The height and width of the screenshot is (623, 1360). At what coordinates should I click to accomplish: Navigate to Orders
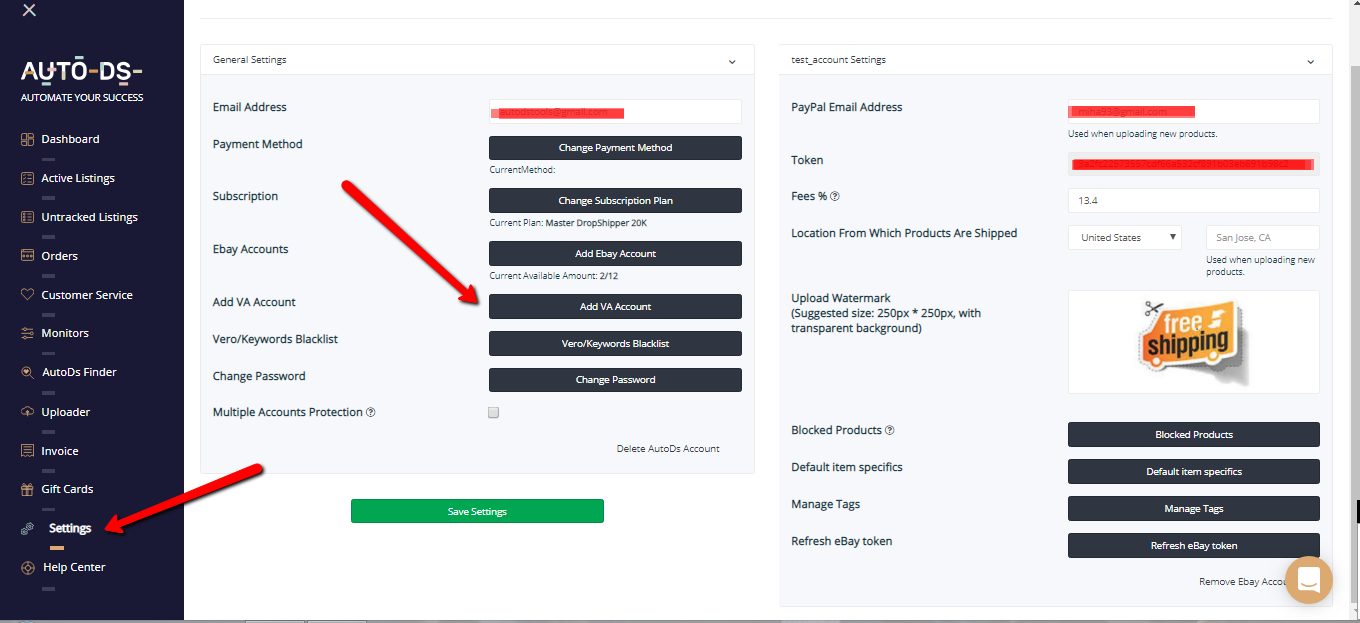click(x=59, y=256)
